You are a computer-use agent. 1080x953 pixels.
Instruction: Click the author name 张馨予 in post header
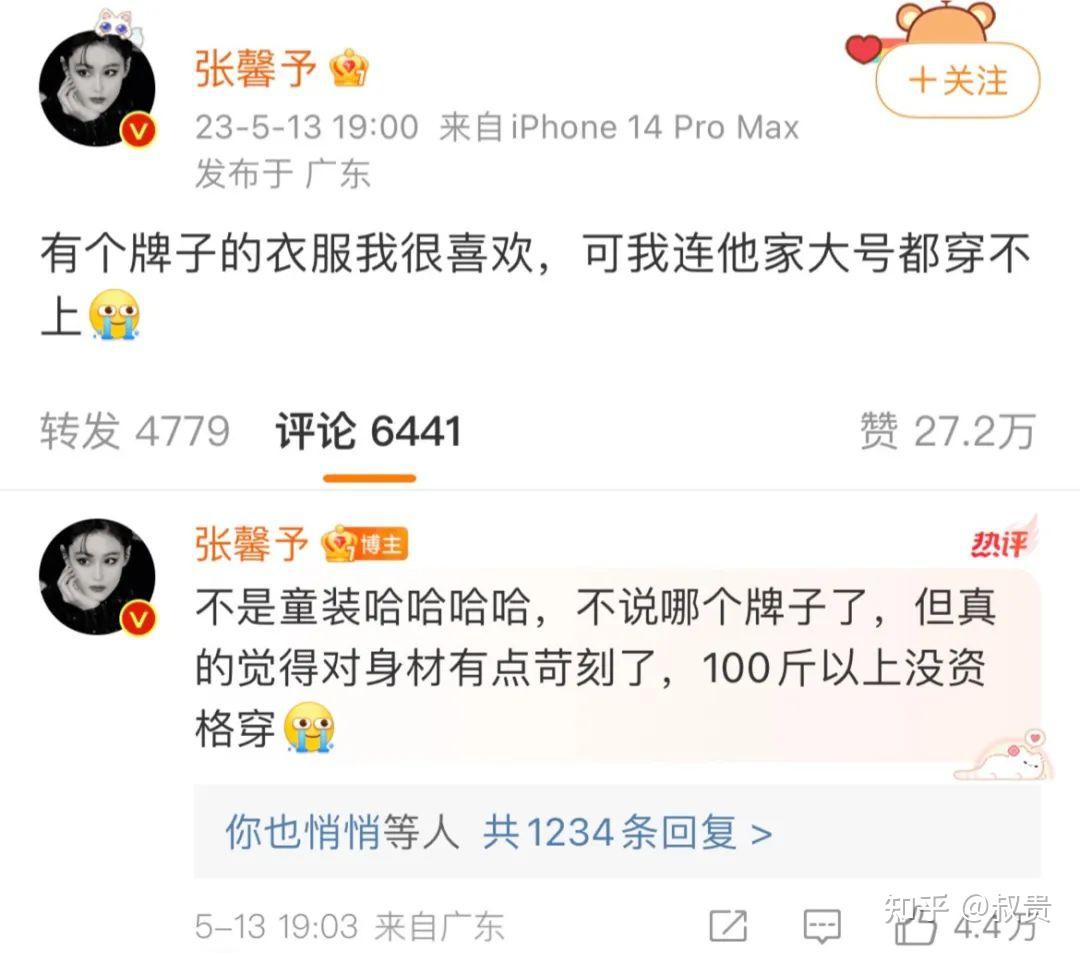click(x=256, y=69)
